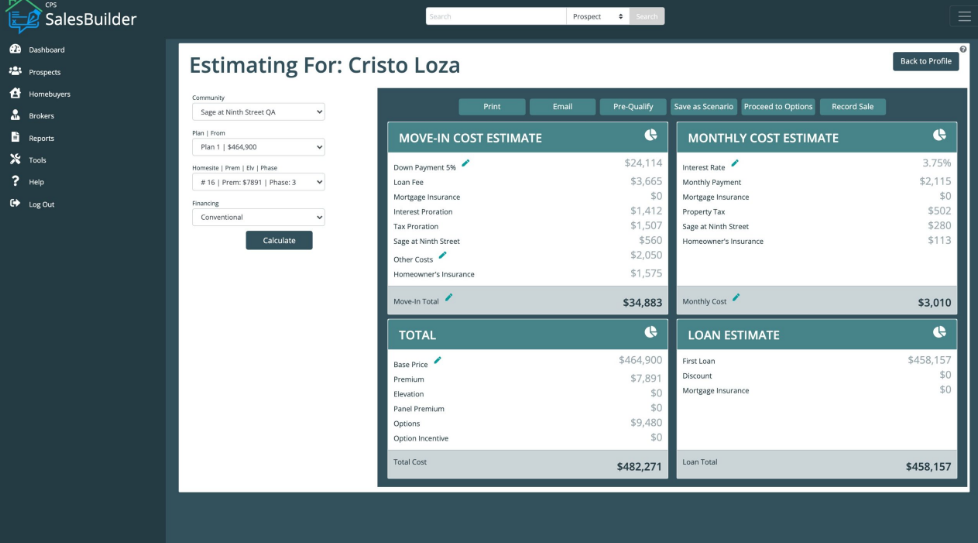Image resolution: width=978 pixels, height=543 pixels.
Task: Edit Base Price pencil icon
Action: pos(437,360)
